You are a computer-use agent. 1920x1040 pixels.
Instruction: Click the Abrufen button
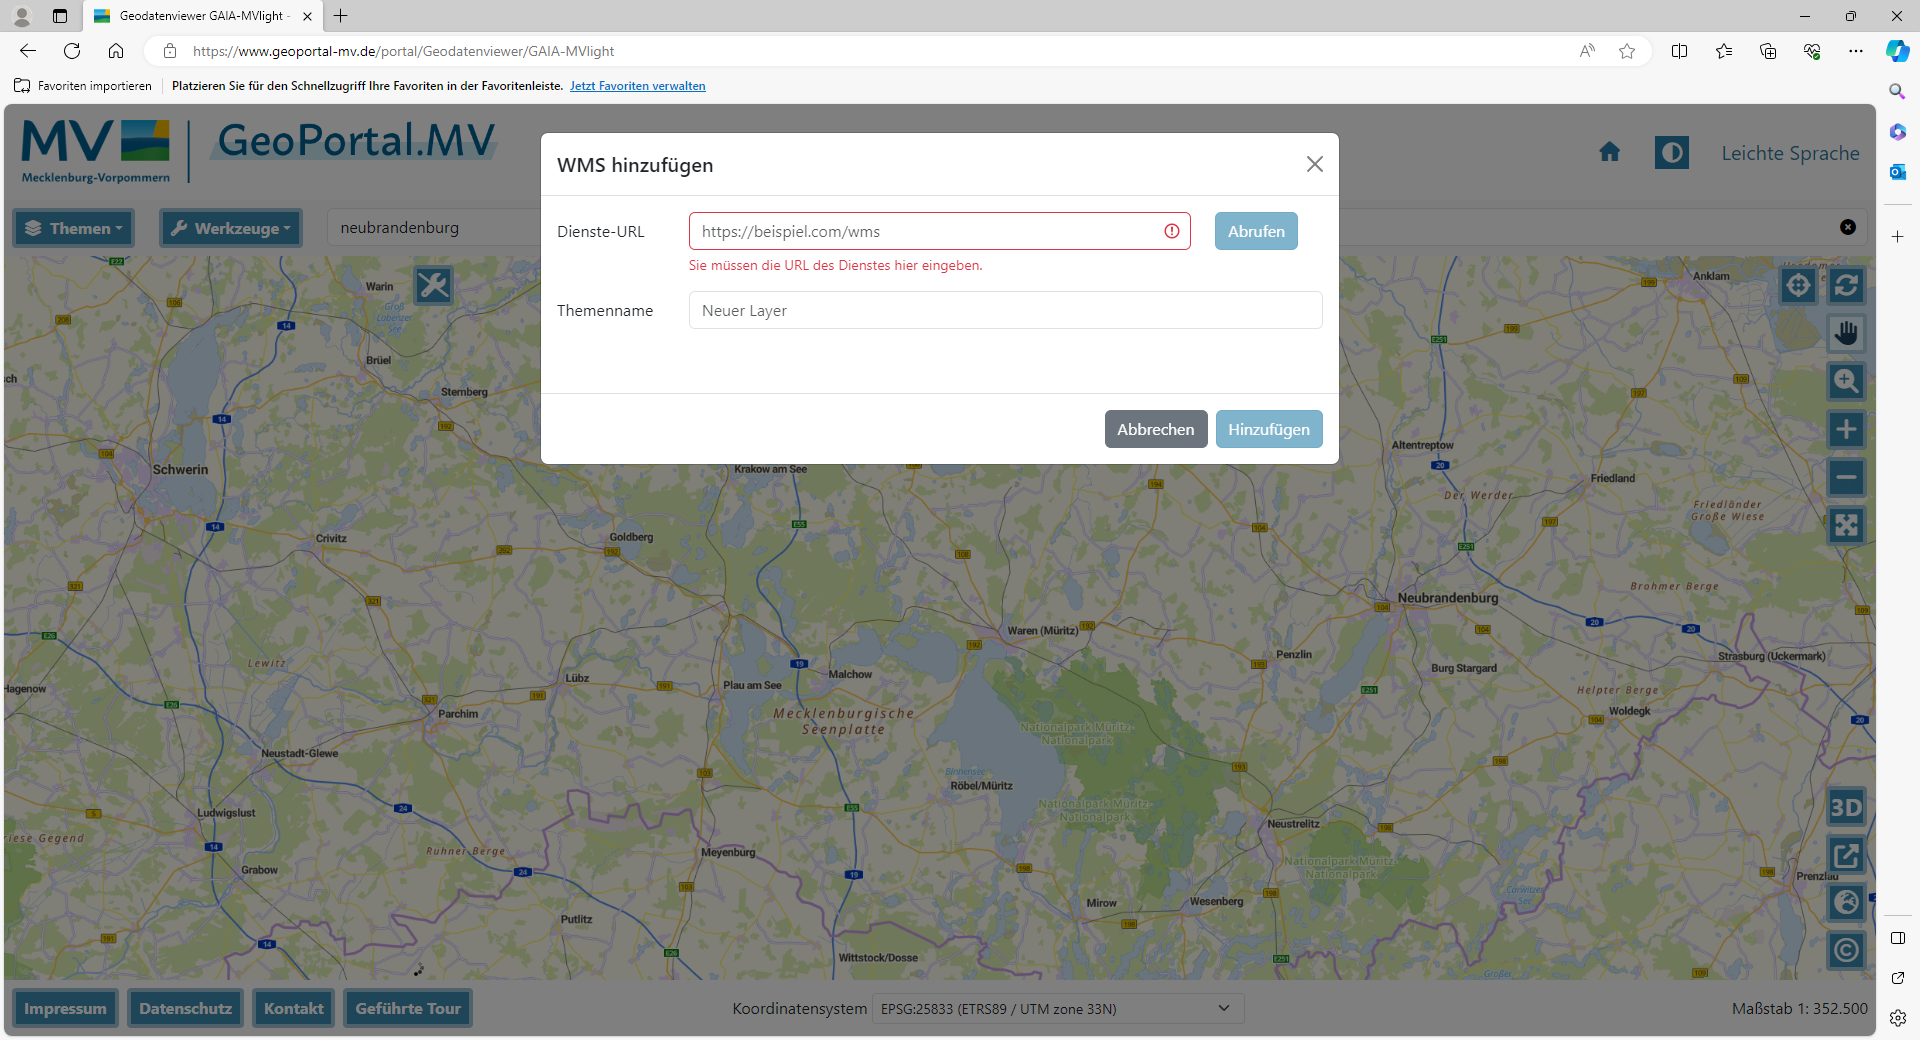(1256, 231)
